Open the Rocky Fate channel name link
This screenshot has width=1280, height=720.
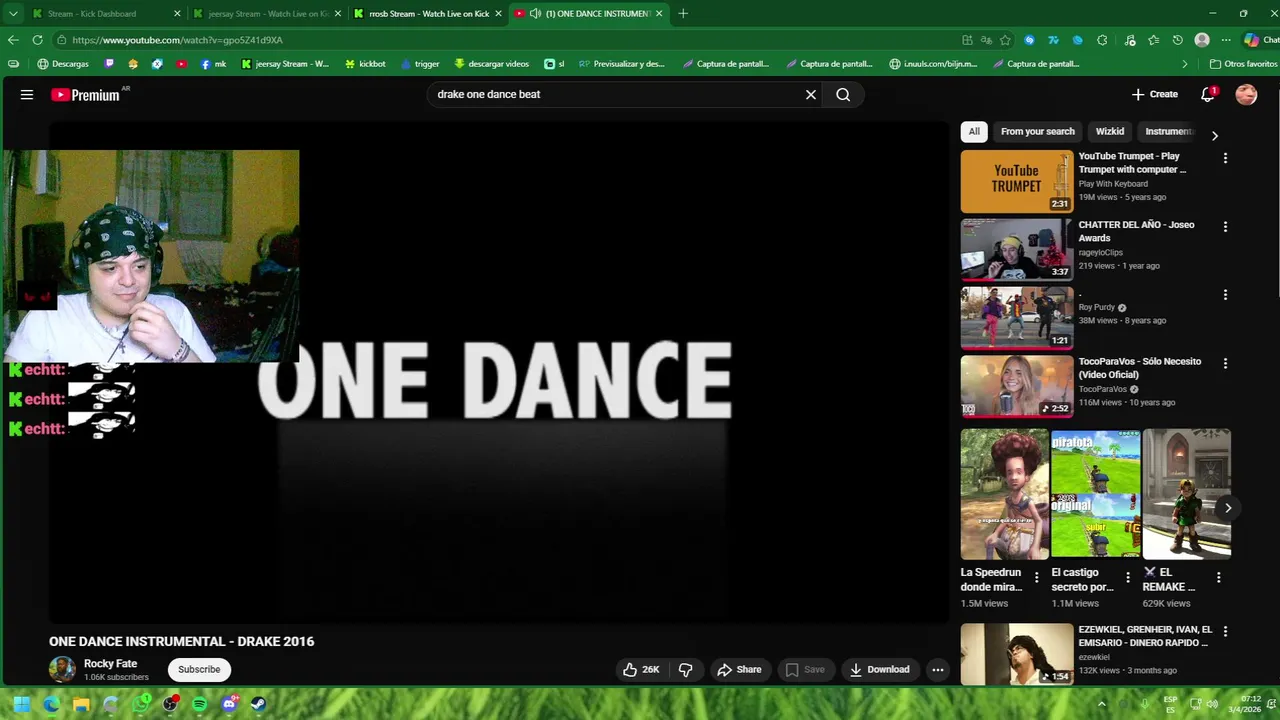pyautogui.click(x=110, y=664)
